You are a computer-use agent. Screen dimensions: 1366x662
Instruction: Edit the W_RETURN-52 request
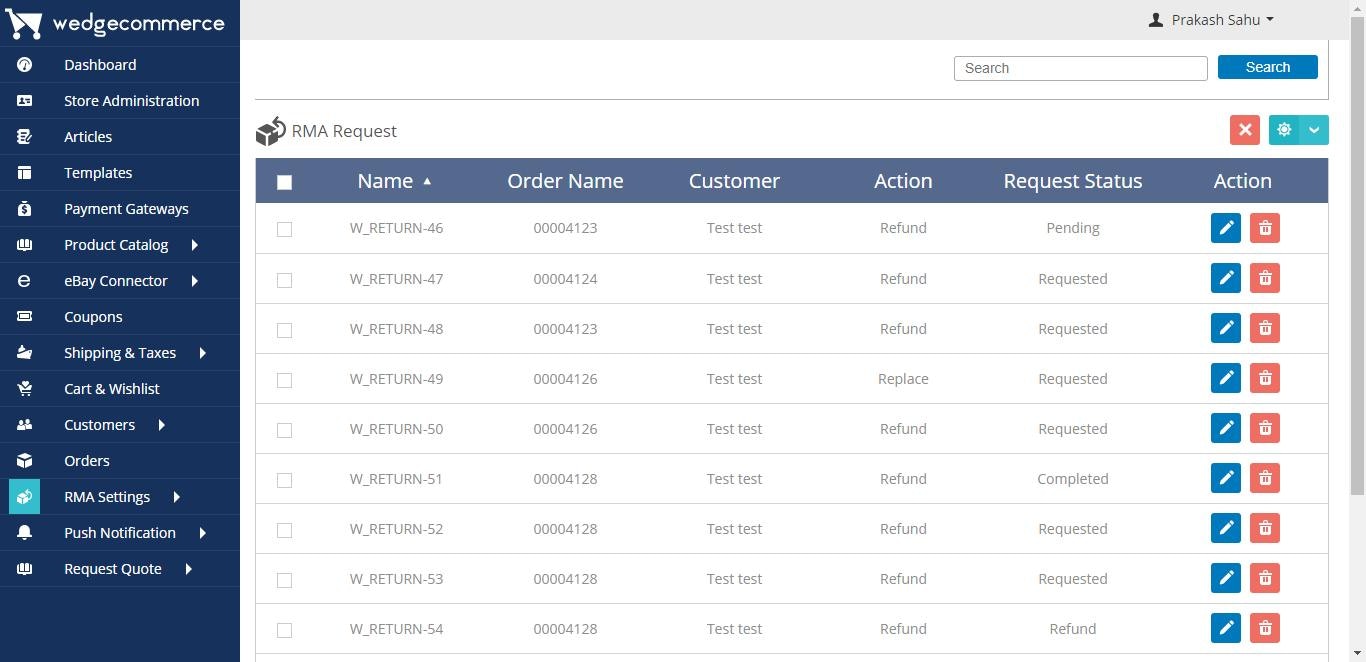coord(1226,528)
